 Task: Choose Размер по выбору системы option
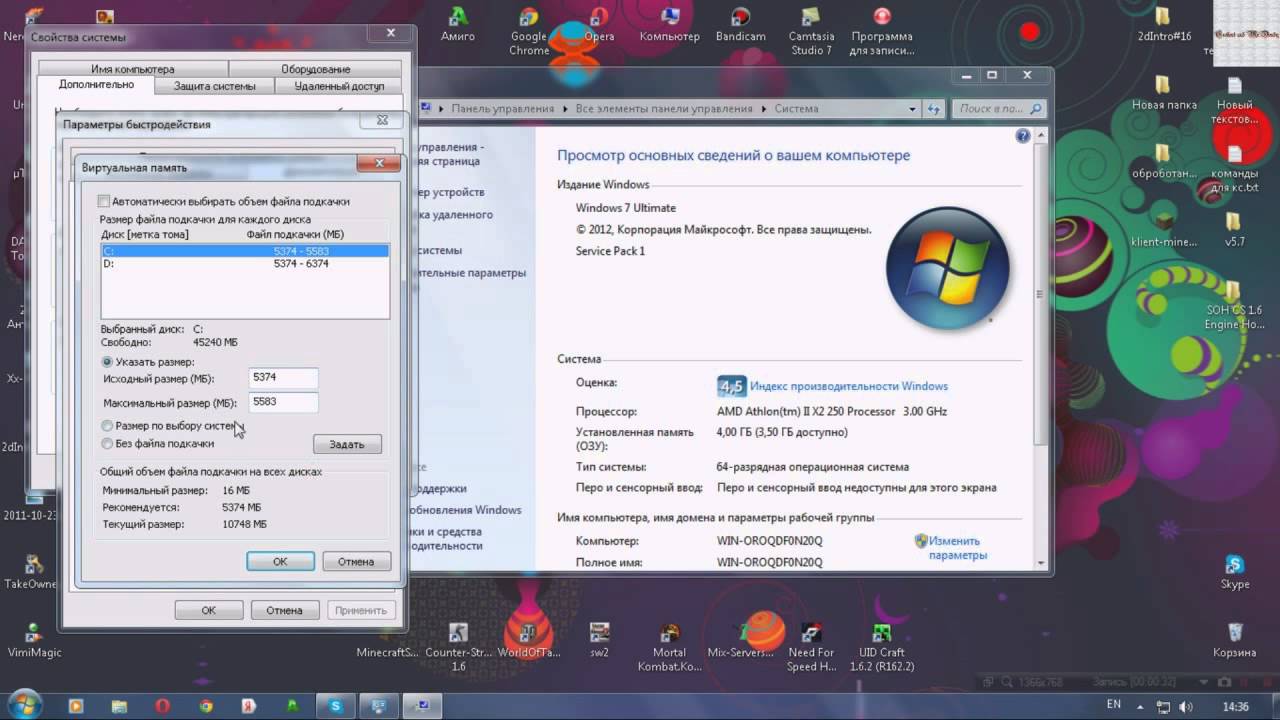tap(107, 426)
